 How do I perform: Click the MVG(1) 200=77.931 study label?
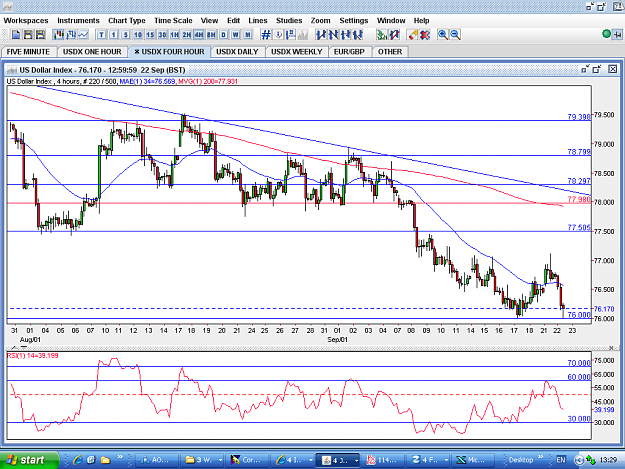[x=208, y=81]
